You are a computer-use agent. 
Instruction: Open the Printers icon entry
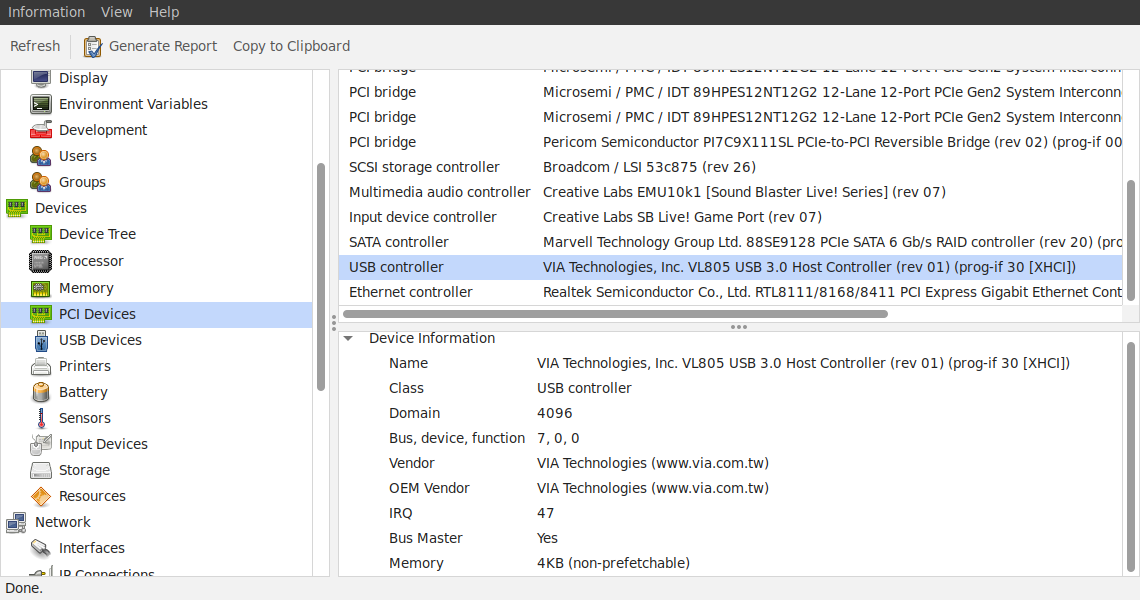click(41, 366)
